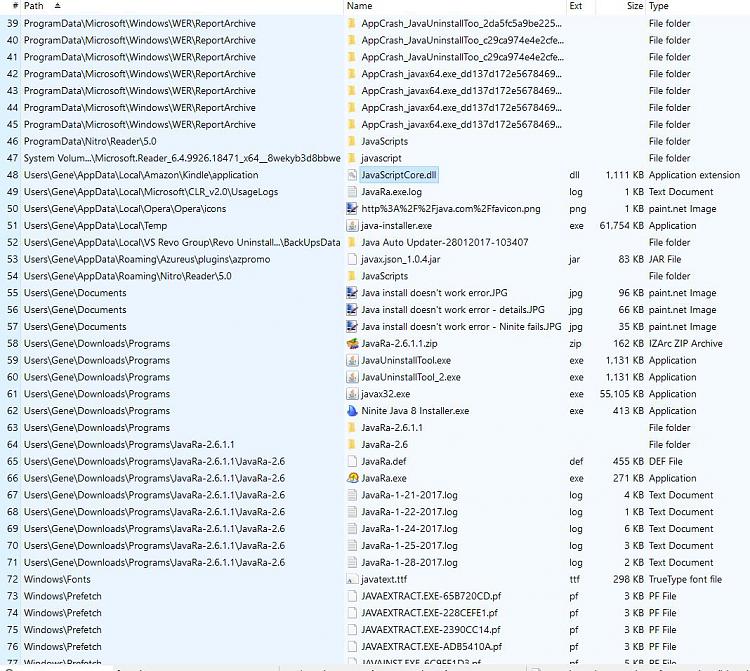Click the javax32.exe Java icon
Image resolution: width=750 pixels, height=671 pixels.
pyautogui.click(x=352, y=394)
